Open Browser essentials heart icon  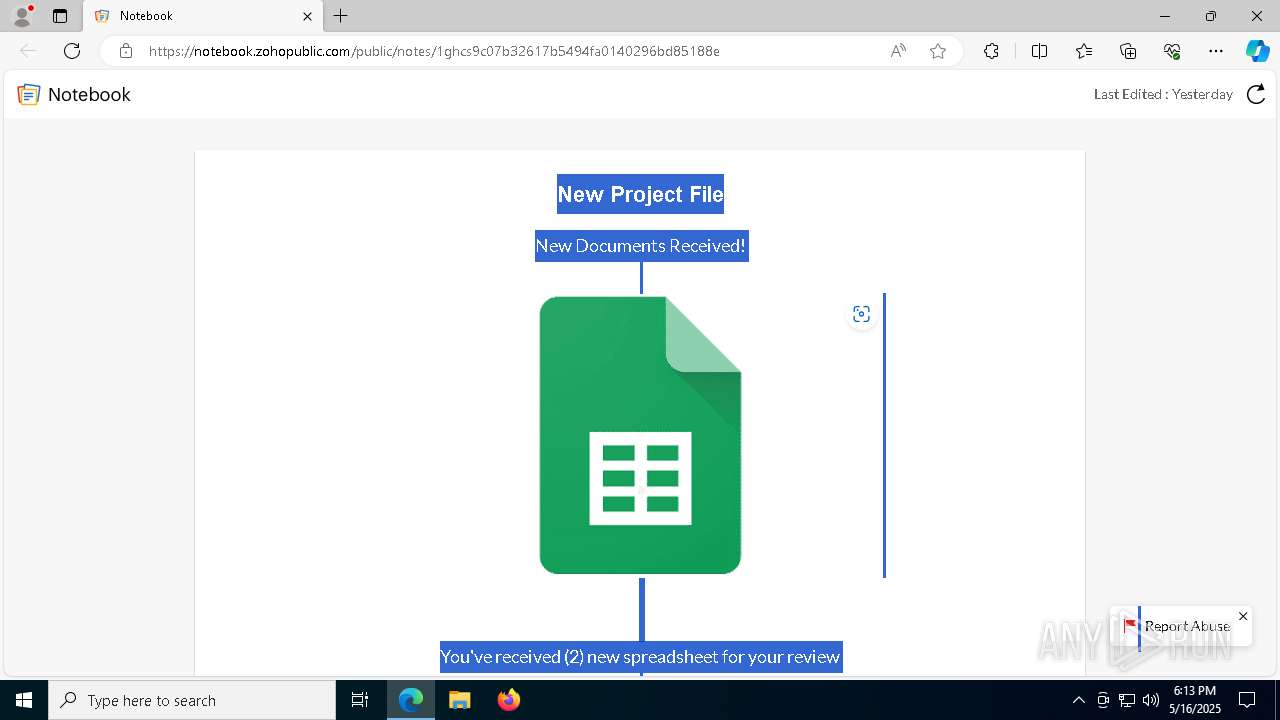point(1172,51)
